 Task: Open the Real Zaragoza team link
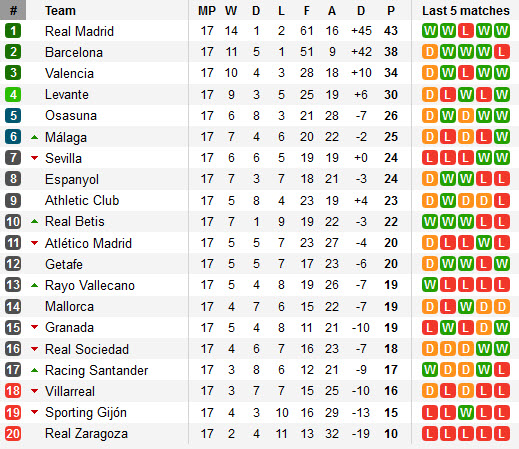(x=86, y=434)
